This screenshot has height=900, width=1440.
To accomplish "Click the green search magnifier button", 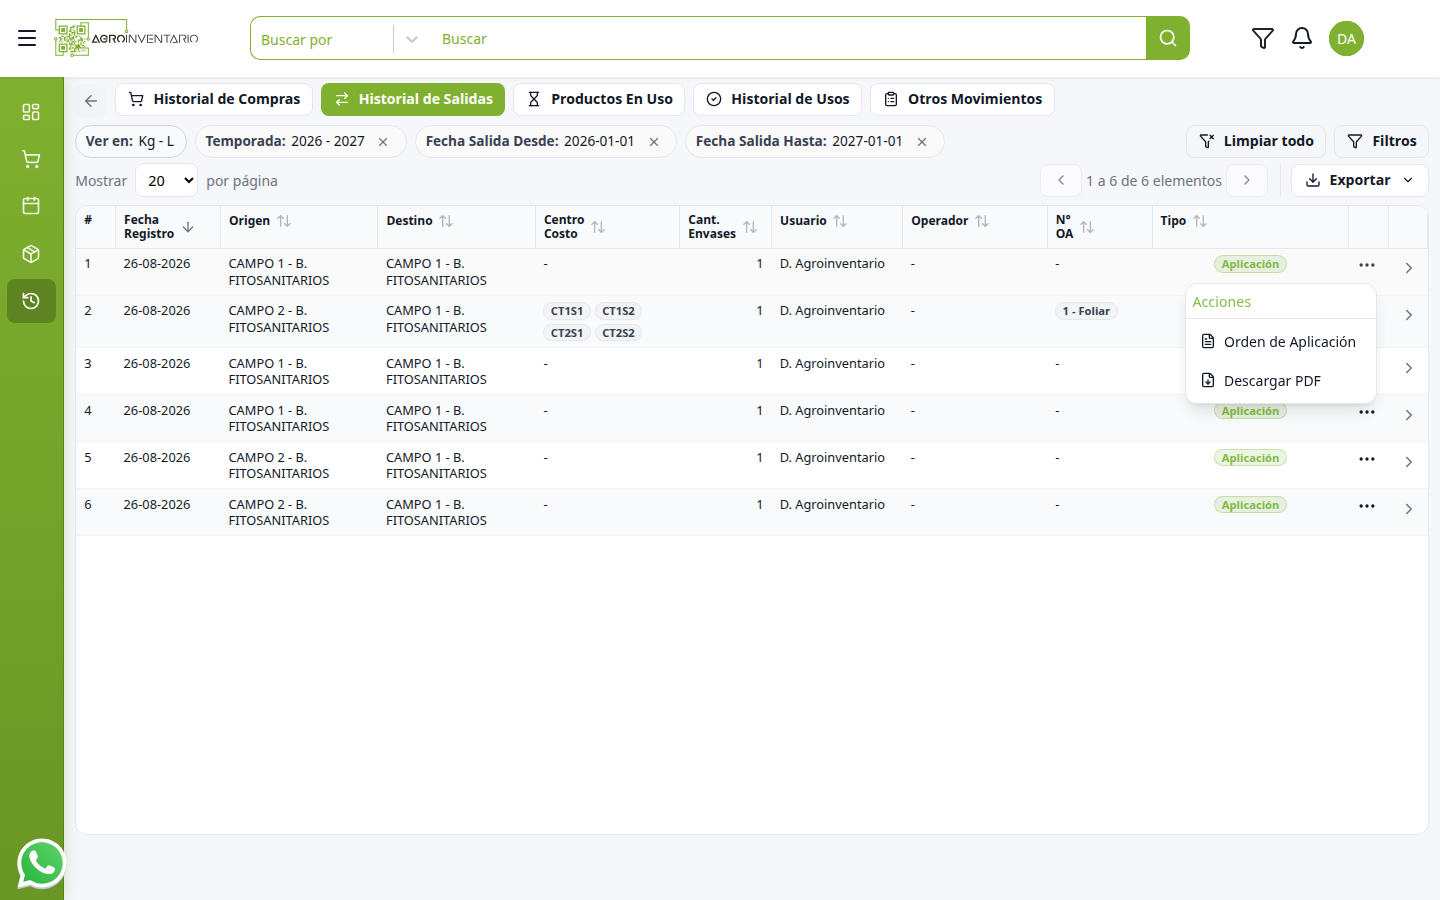I will [x=1167, y=38].
